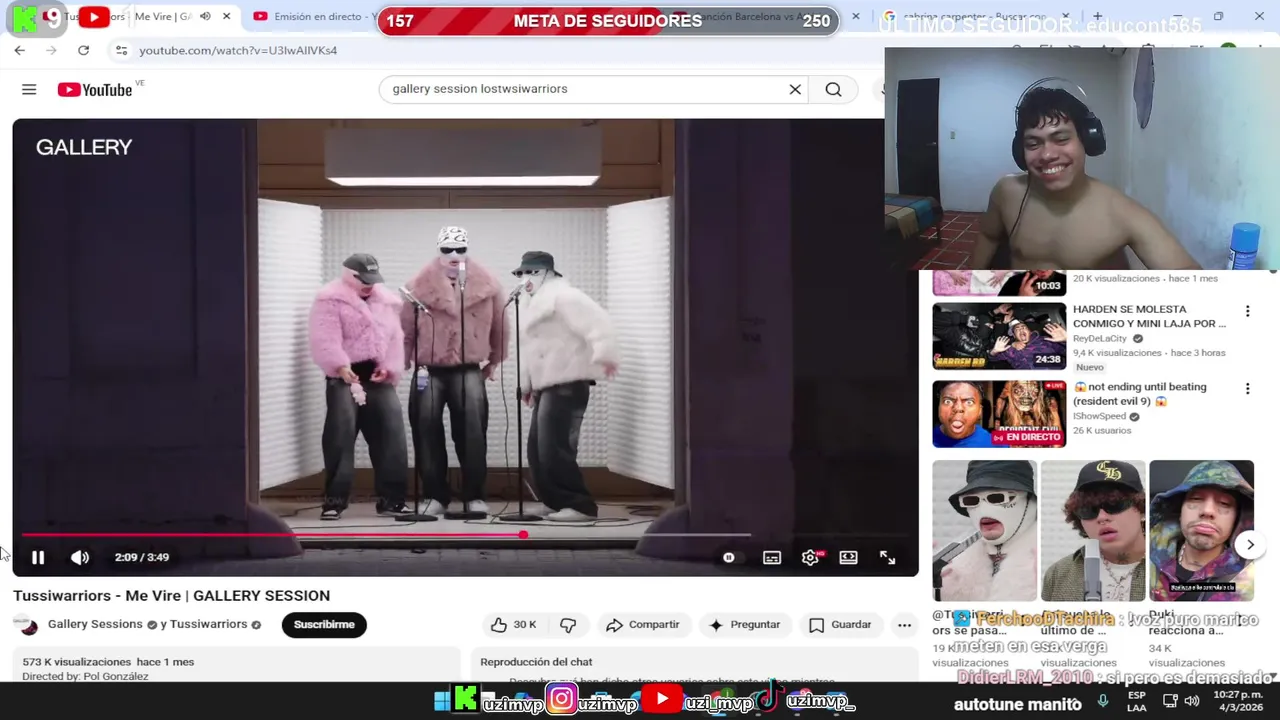This screenshot has width=1280, height=720.
Task: Open the YouTube hamburger guide menu
Action: (x=29, y=89)
